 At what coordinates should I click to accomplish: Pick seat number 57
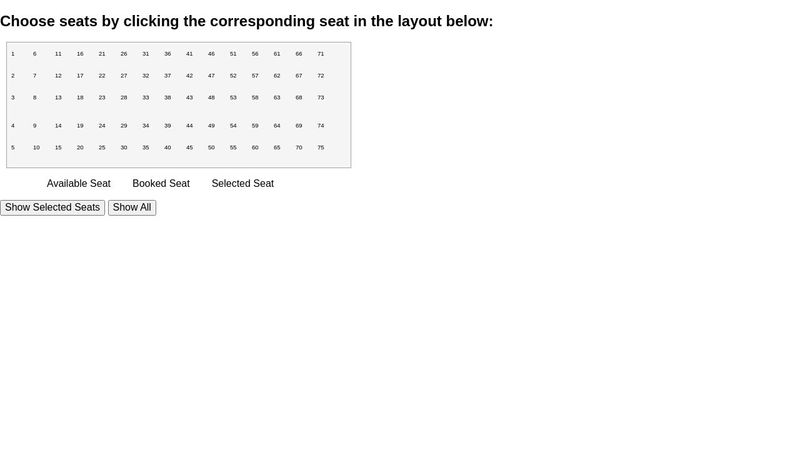point(255,76)
